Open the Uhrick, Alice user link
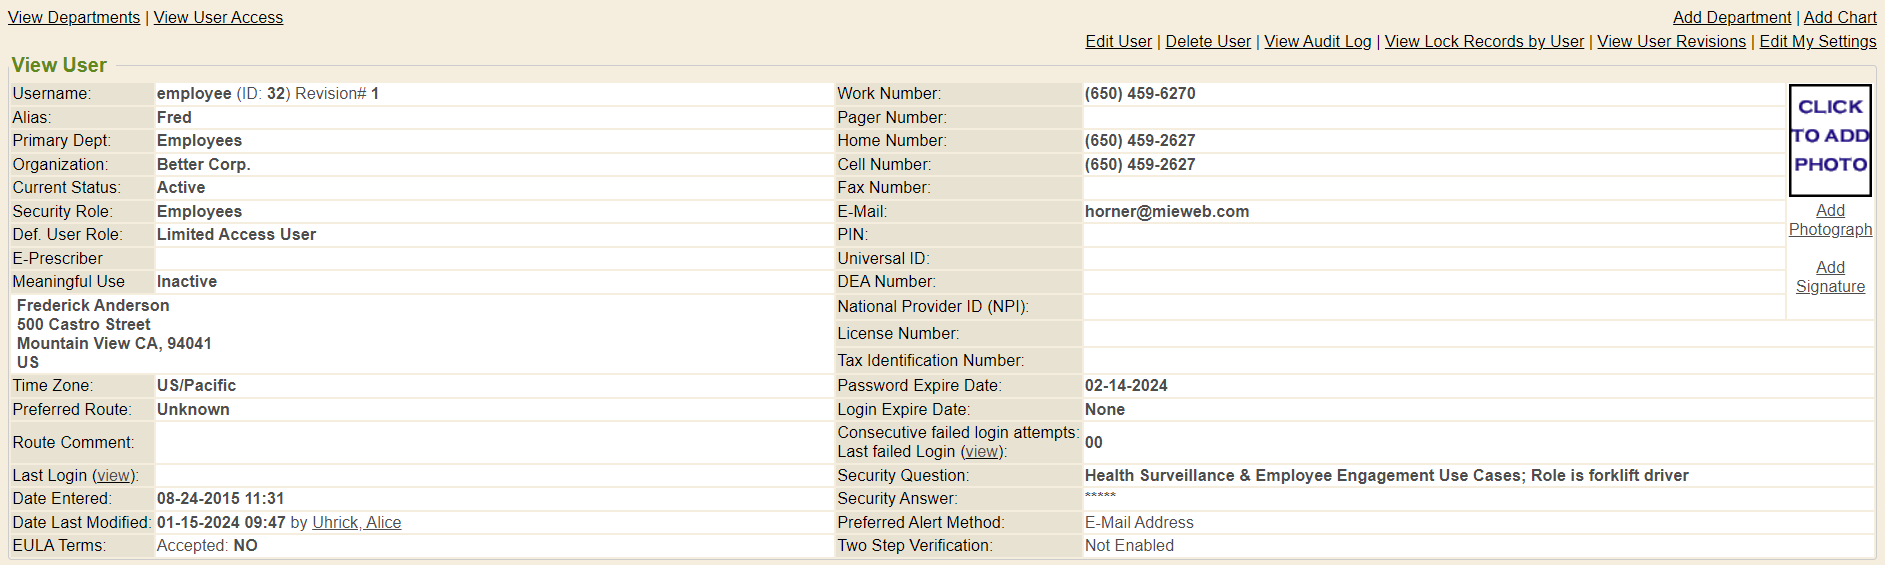 (x=356, y=523)
